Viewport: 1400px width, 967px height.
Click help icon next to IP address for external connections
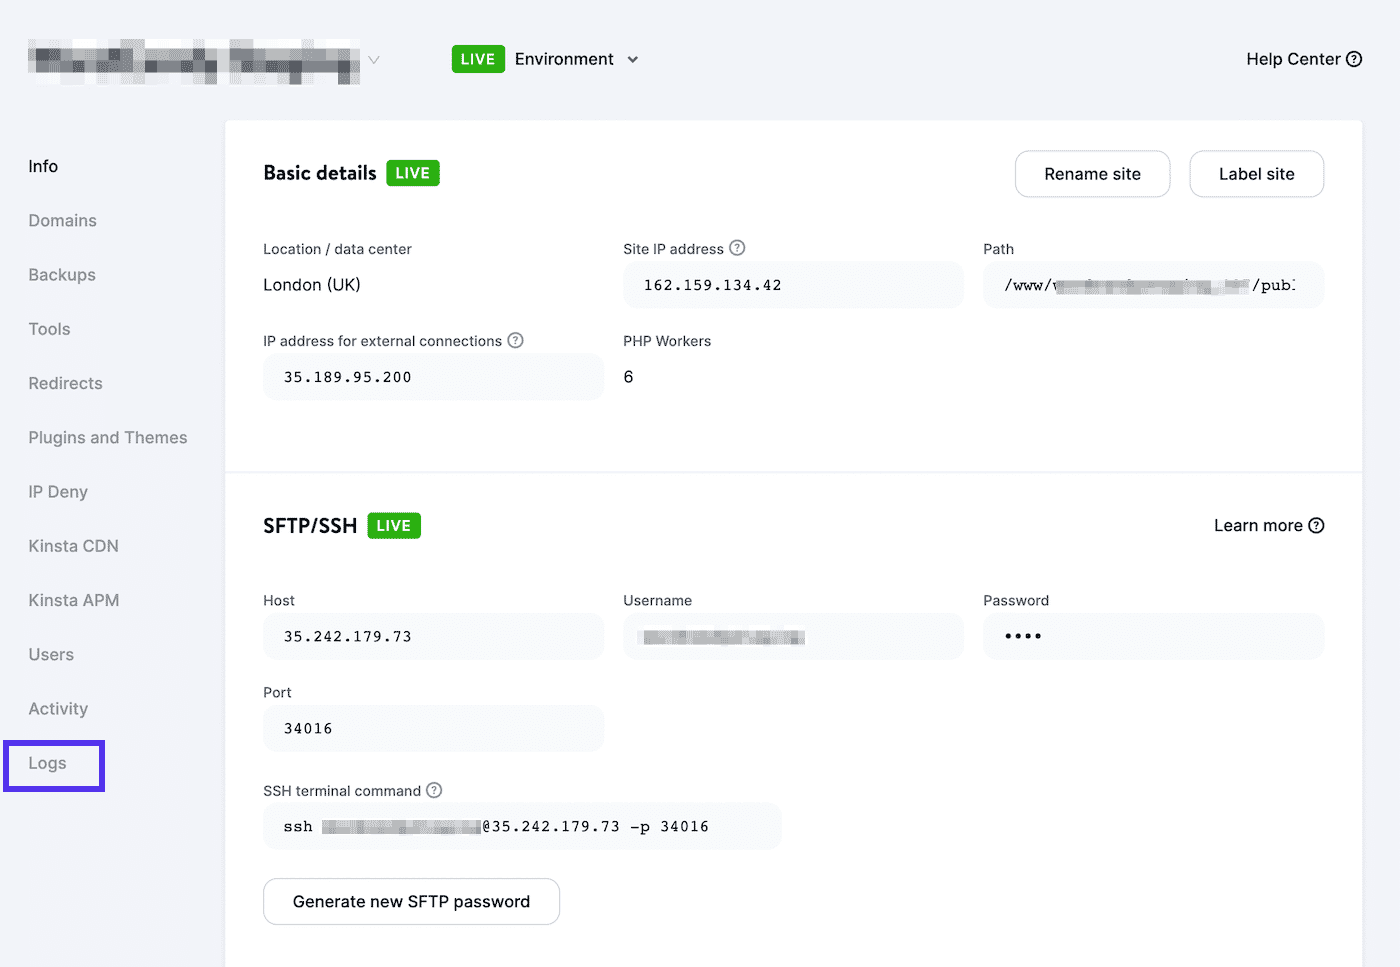[515, 340]
